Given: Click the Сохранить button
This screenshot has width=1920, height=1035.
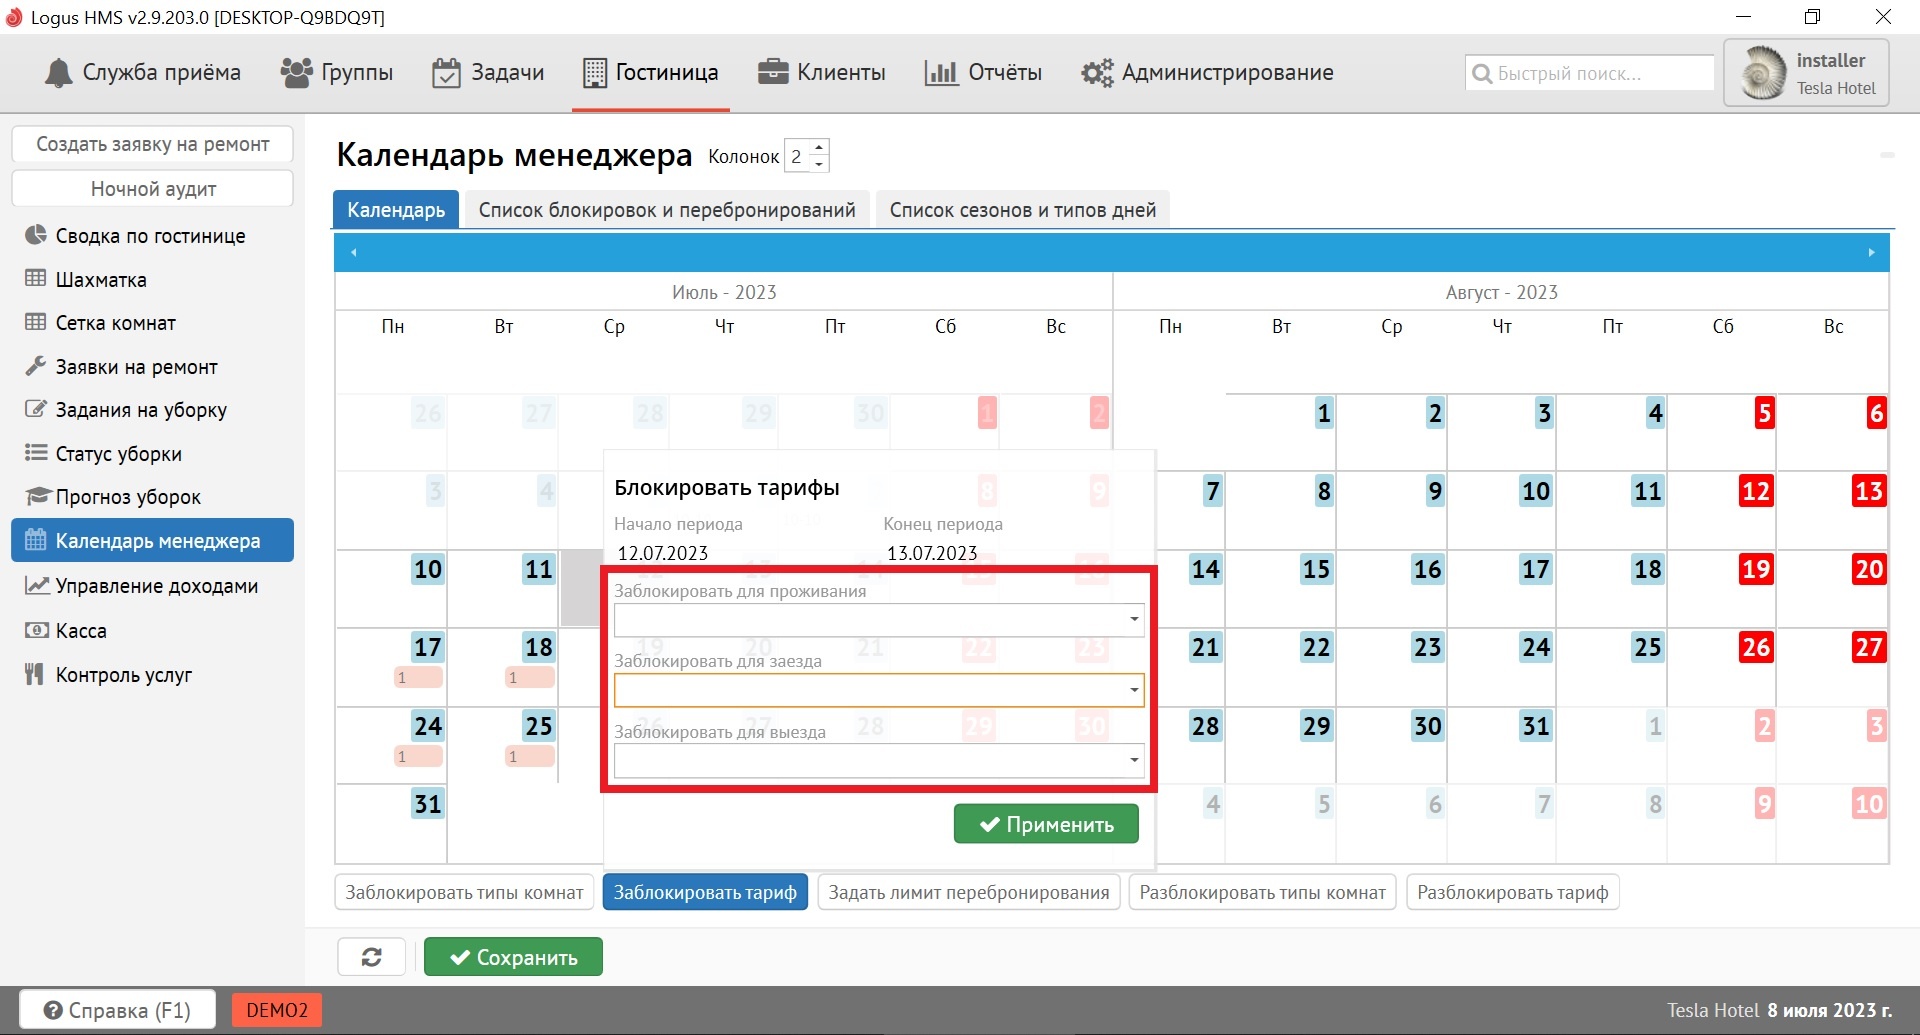Looking at the screenshot, I should click(x=513, y=957).
